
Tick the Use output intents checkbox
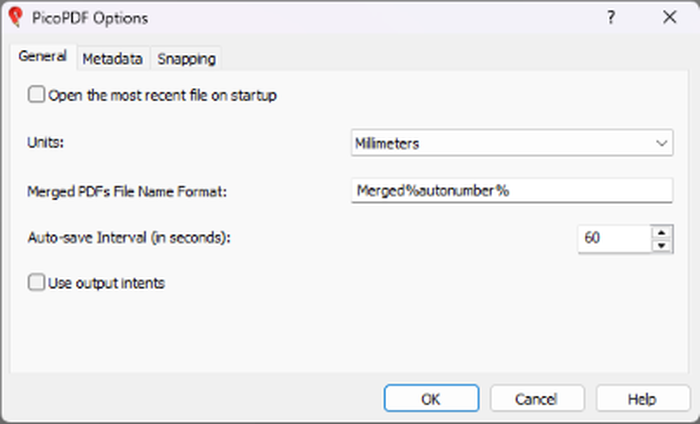click(x=36, y=283)
